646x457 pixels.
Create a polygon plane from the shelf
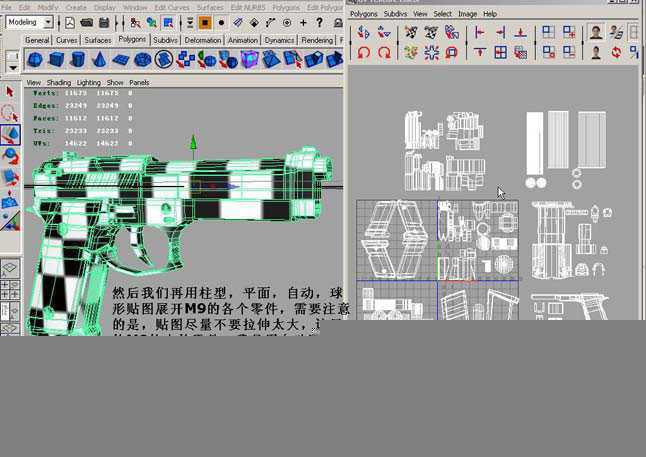[121, 60]
